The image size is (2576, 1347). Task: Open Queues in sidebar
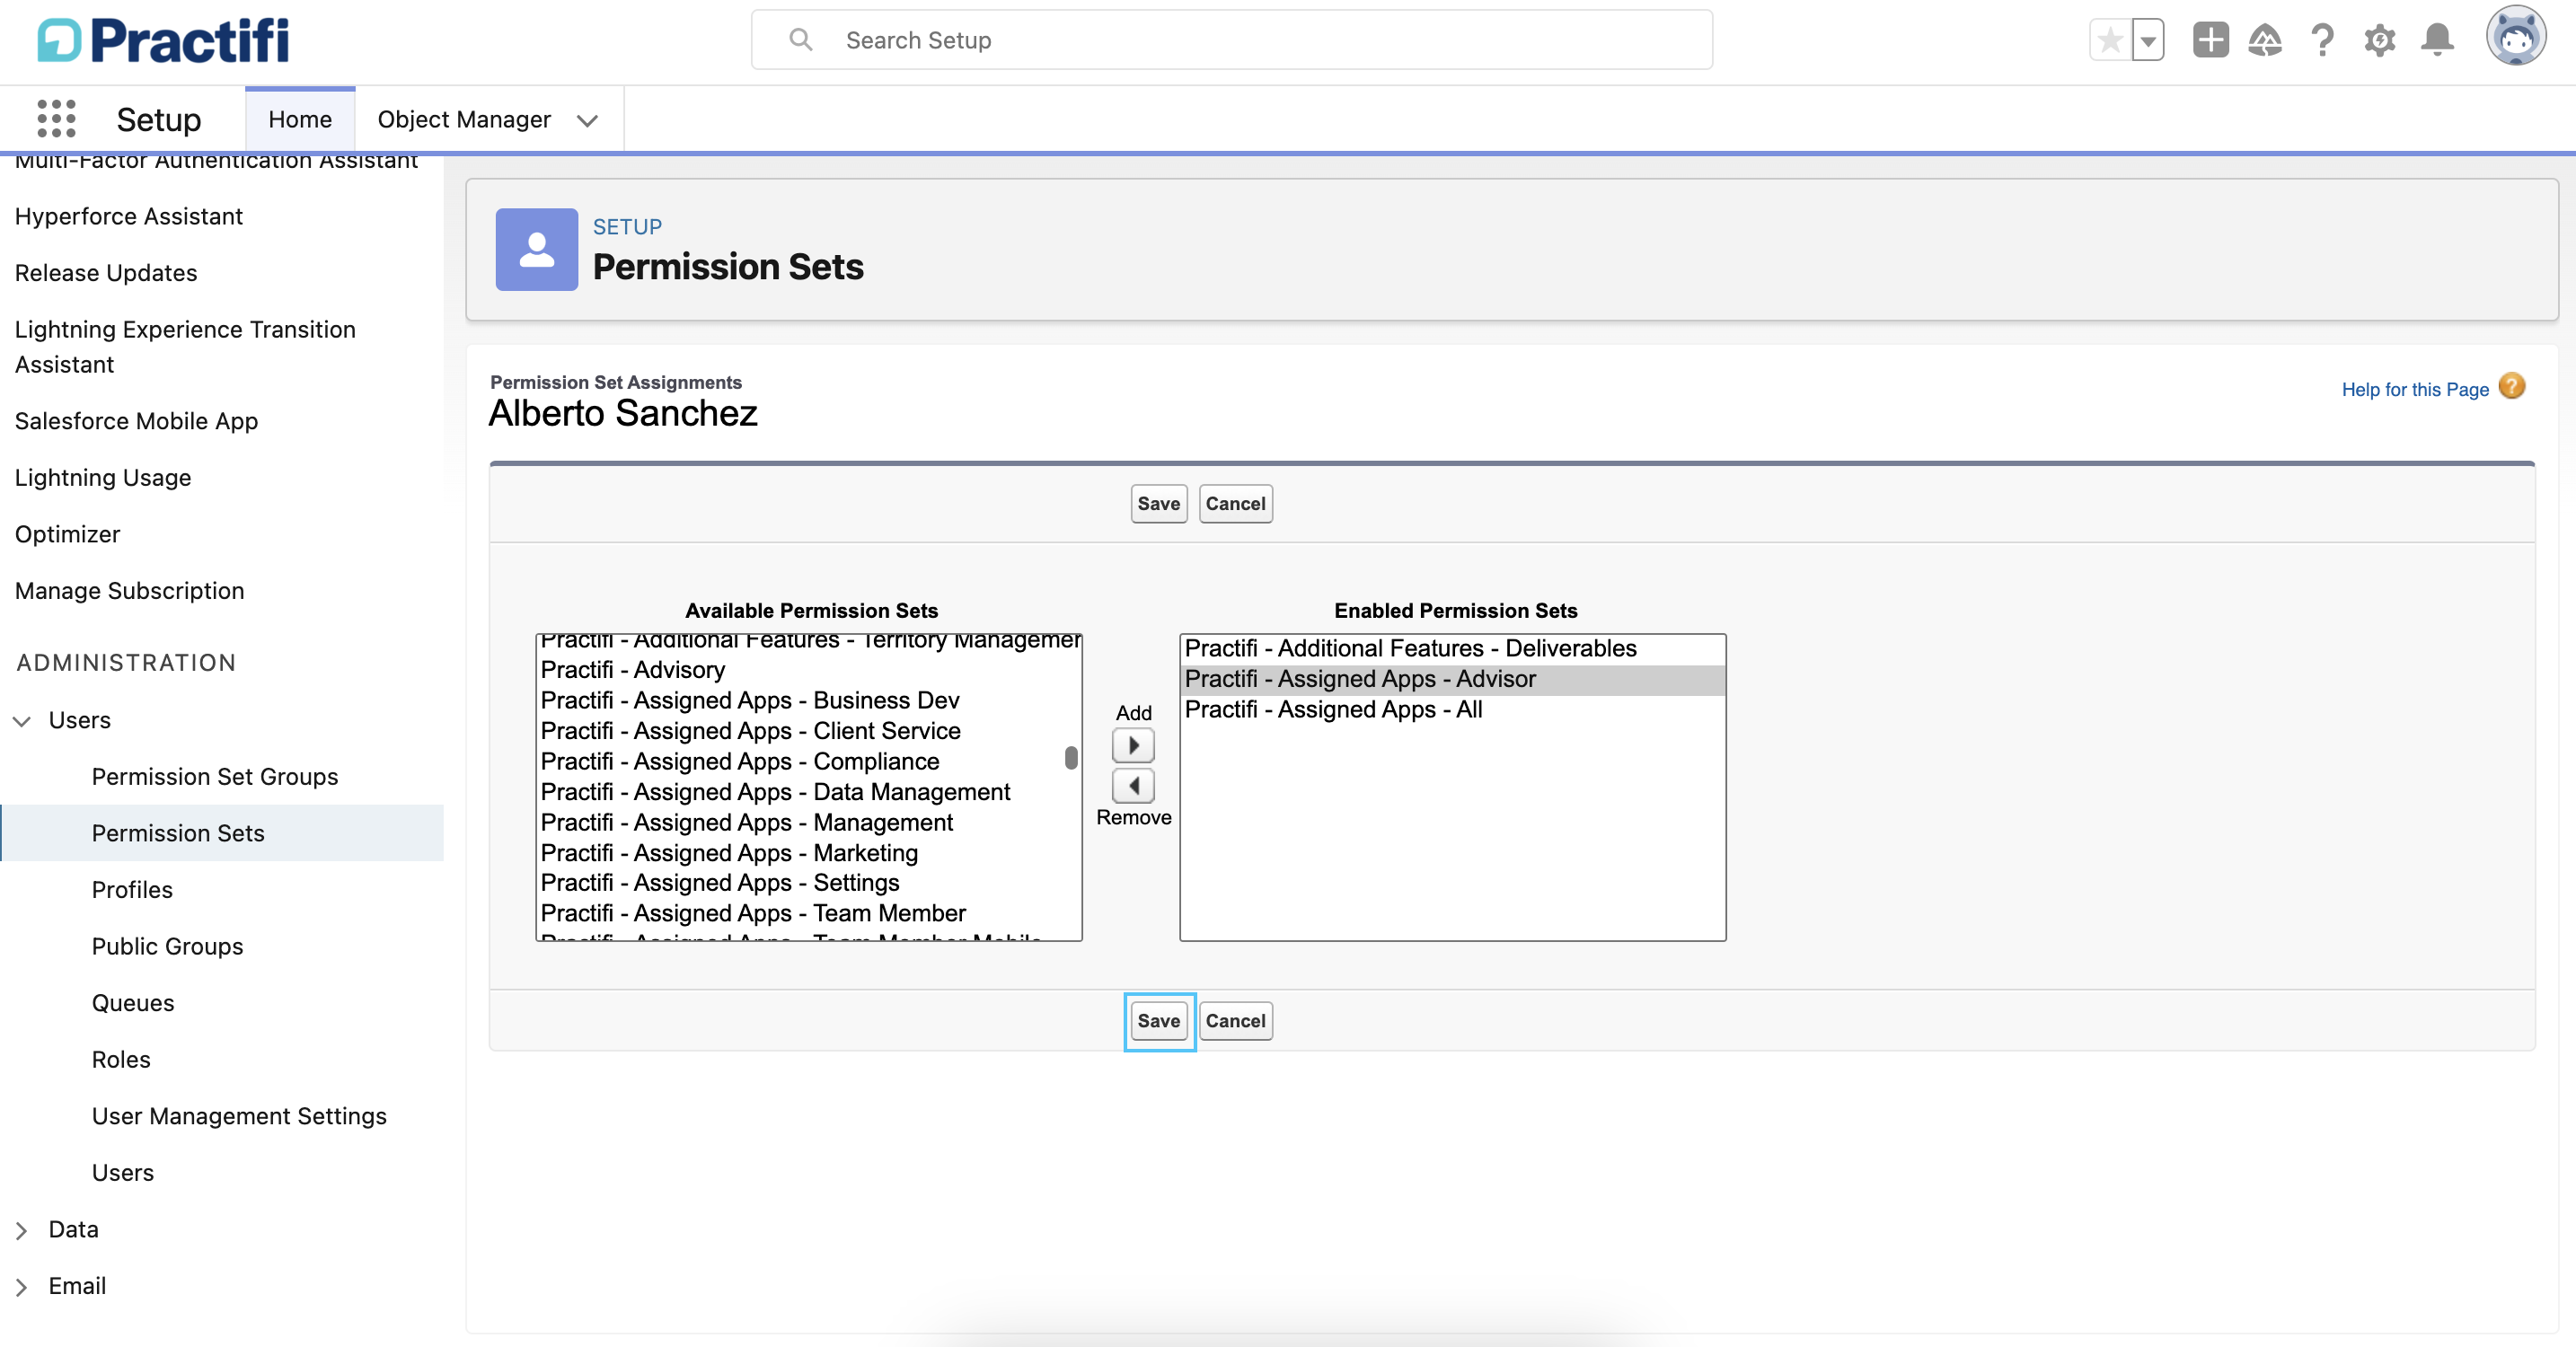[133, 1002]
